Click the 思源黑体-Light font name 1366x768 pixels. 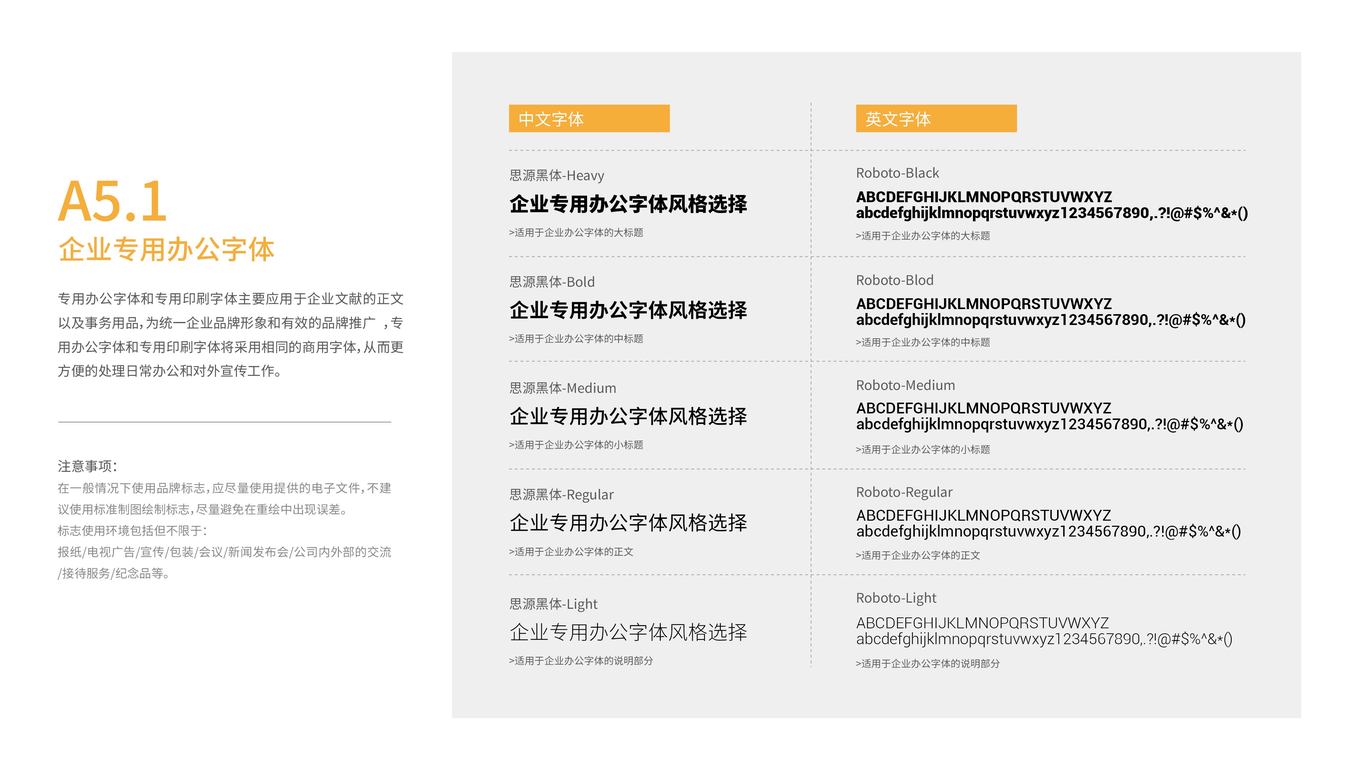[553, 604]
